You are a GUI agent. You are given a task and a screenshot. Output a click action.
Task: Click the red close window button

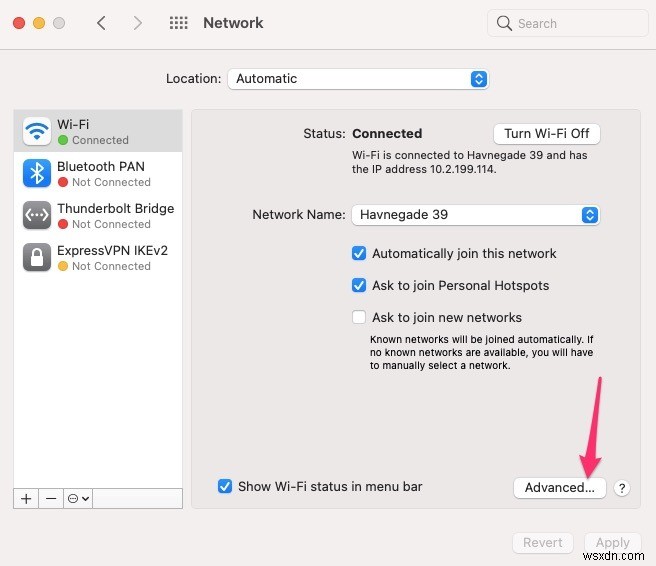click(x=19, y=23)
